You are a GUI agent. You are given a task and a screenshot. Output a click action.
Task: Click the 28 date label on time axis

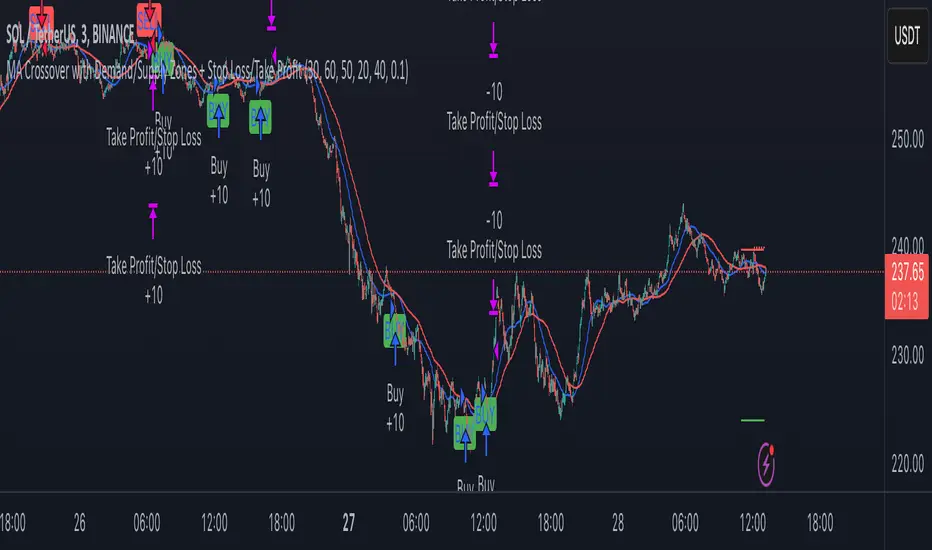coord(618,523)
